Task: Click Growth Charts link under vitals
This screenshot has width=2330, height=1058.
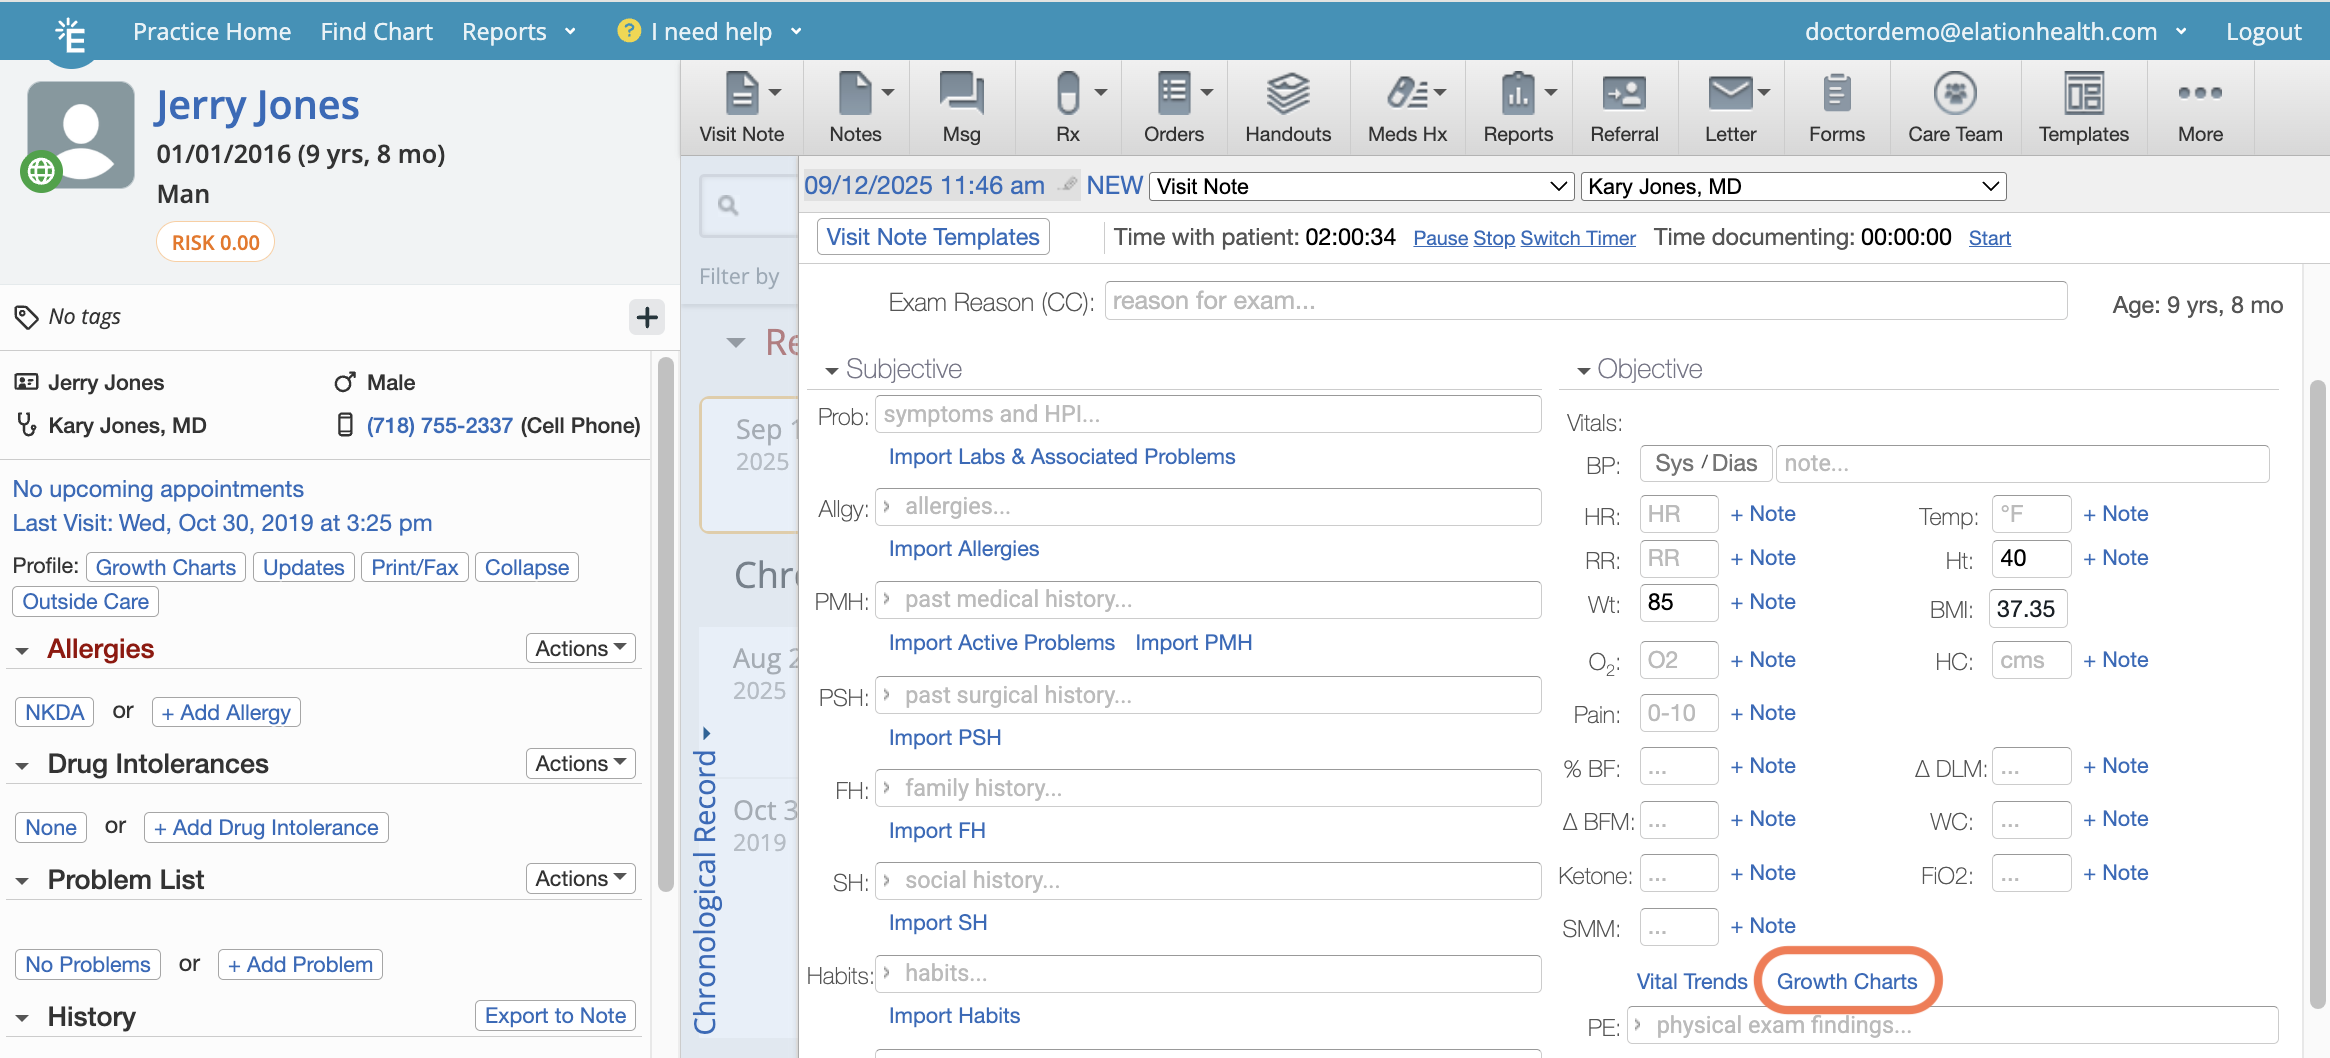Action: coord(1846,981)
